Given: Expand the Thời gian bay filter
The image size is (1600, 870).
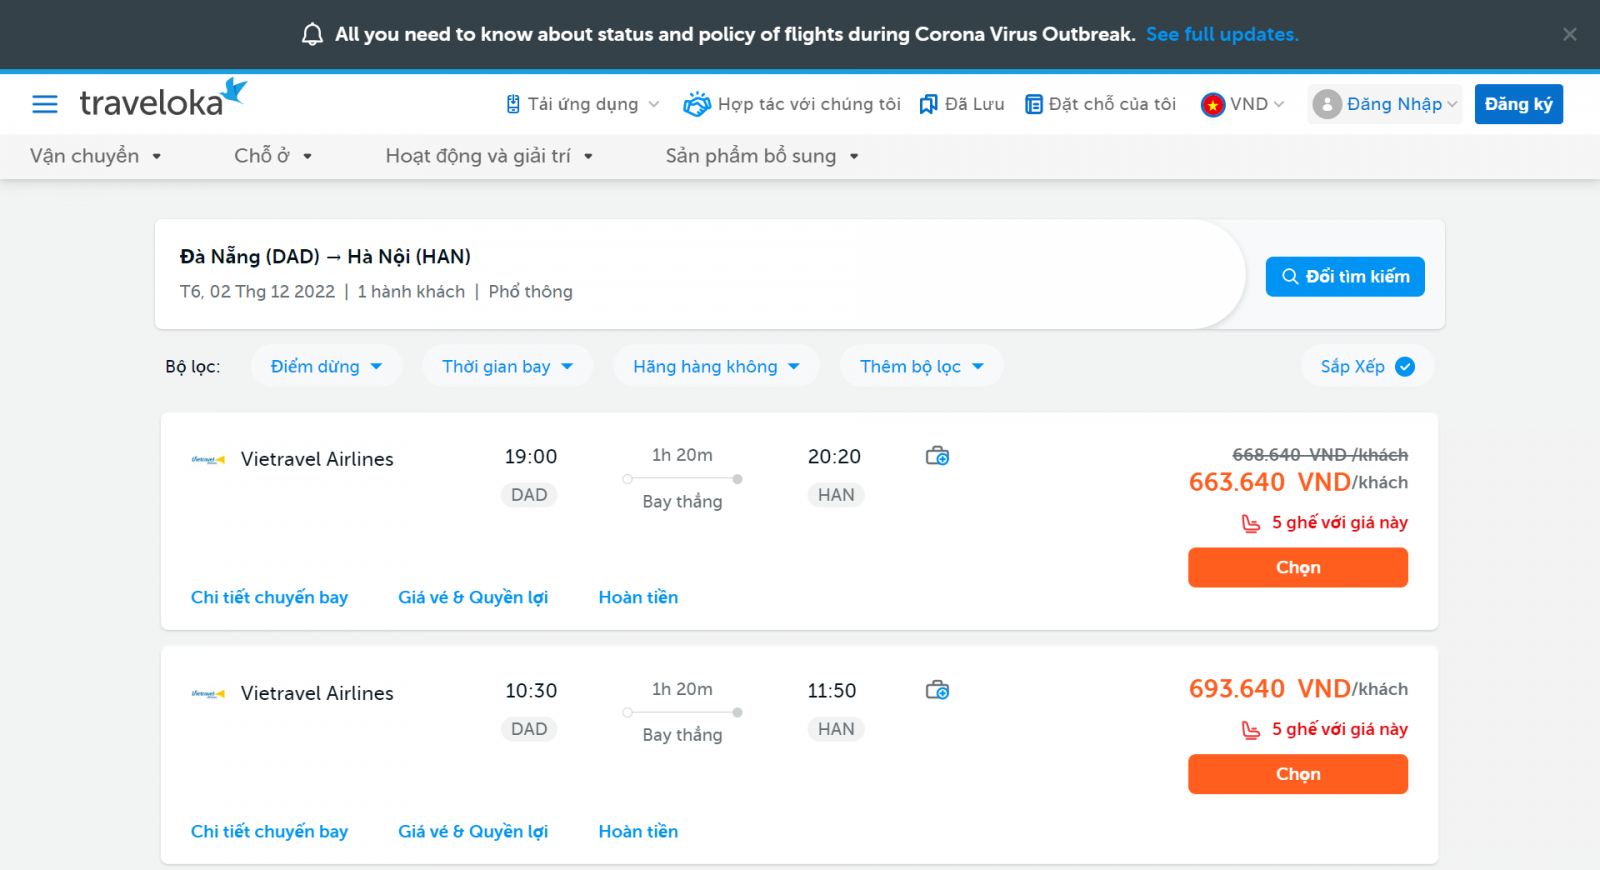Looking at the screenshot, I should click(507, 367).
